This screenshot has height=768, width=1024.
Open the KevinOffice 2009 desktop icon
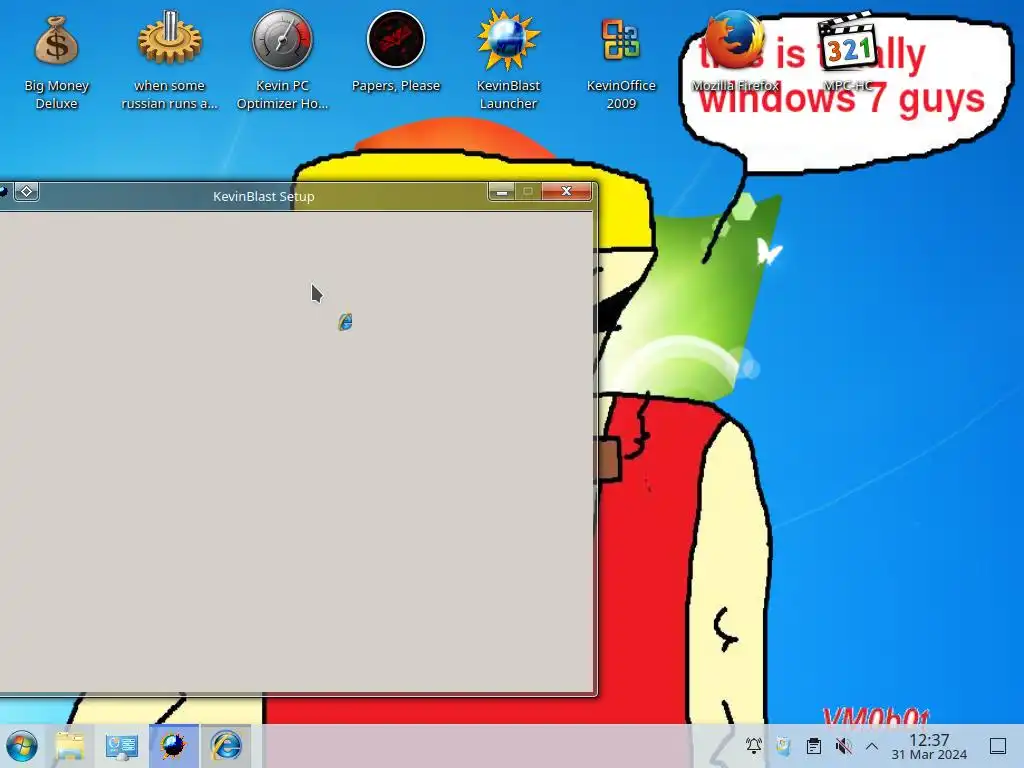(x=620, y=40)
